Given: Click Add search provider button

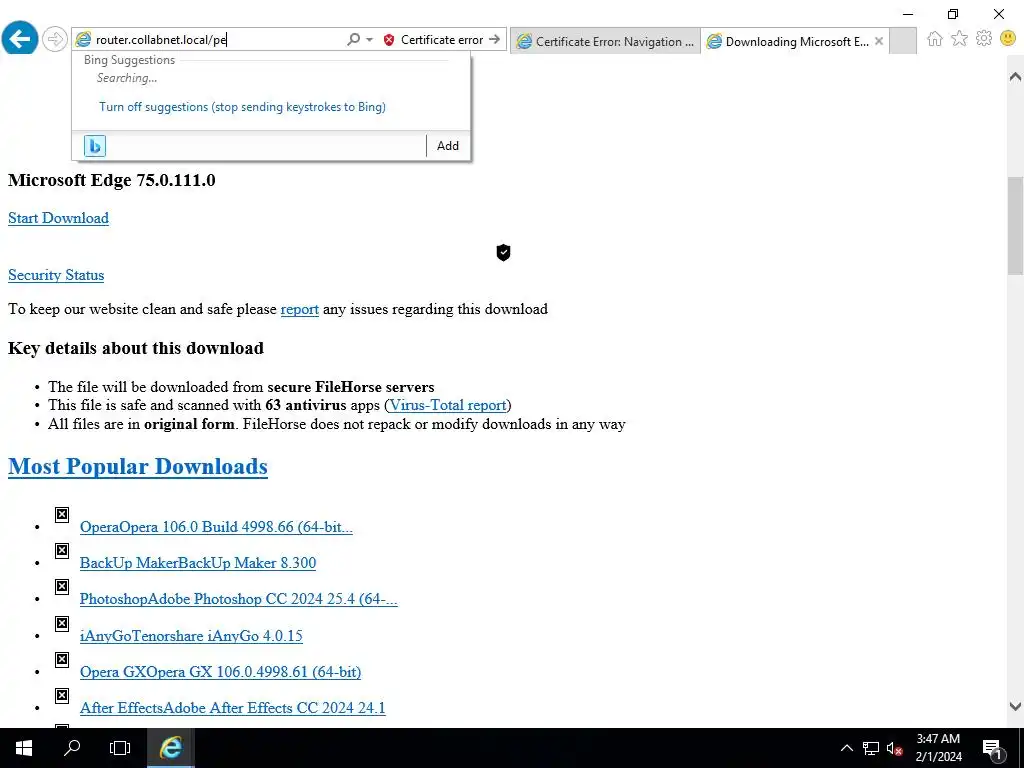Looking at the screenshot, I should (x=447, y=146).
